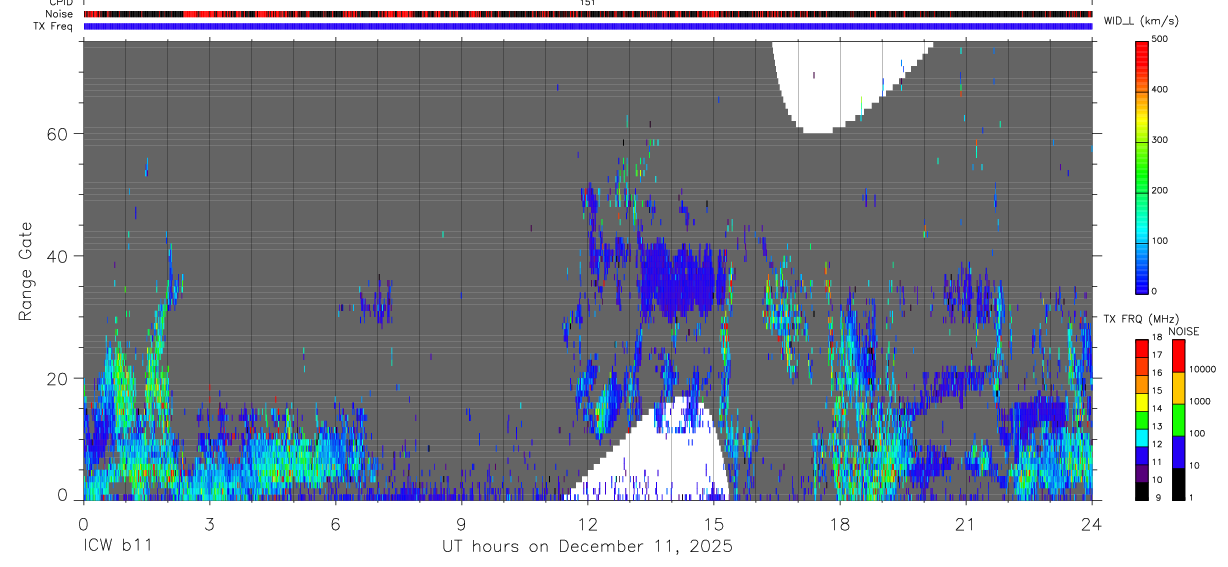Viewport: 1228px width, 567px height.
Task: Select the blue TX Freq strip above the plot
Action: [x=588, y=26]
